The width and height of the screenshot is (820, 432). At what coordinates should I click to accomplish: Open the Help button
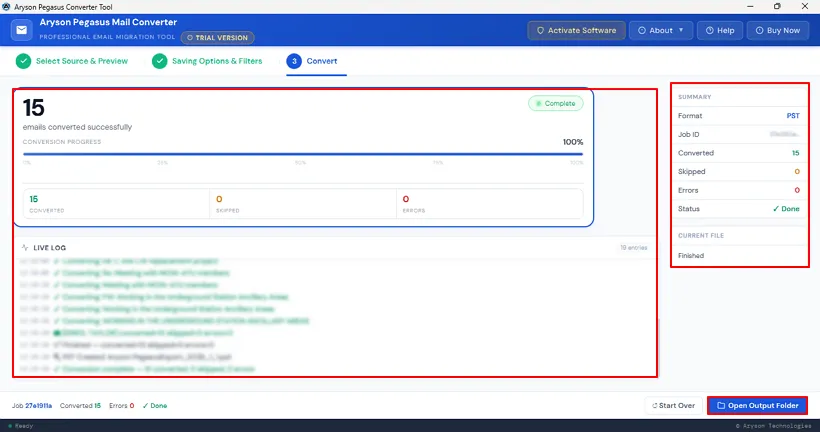(x=720, y=30)
